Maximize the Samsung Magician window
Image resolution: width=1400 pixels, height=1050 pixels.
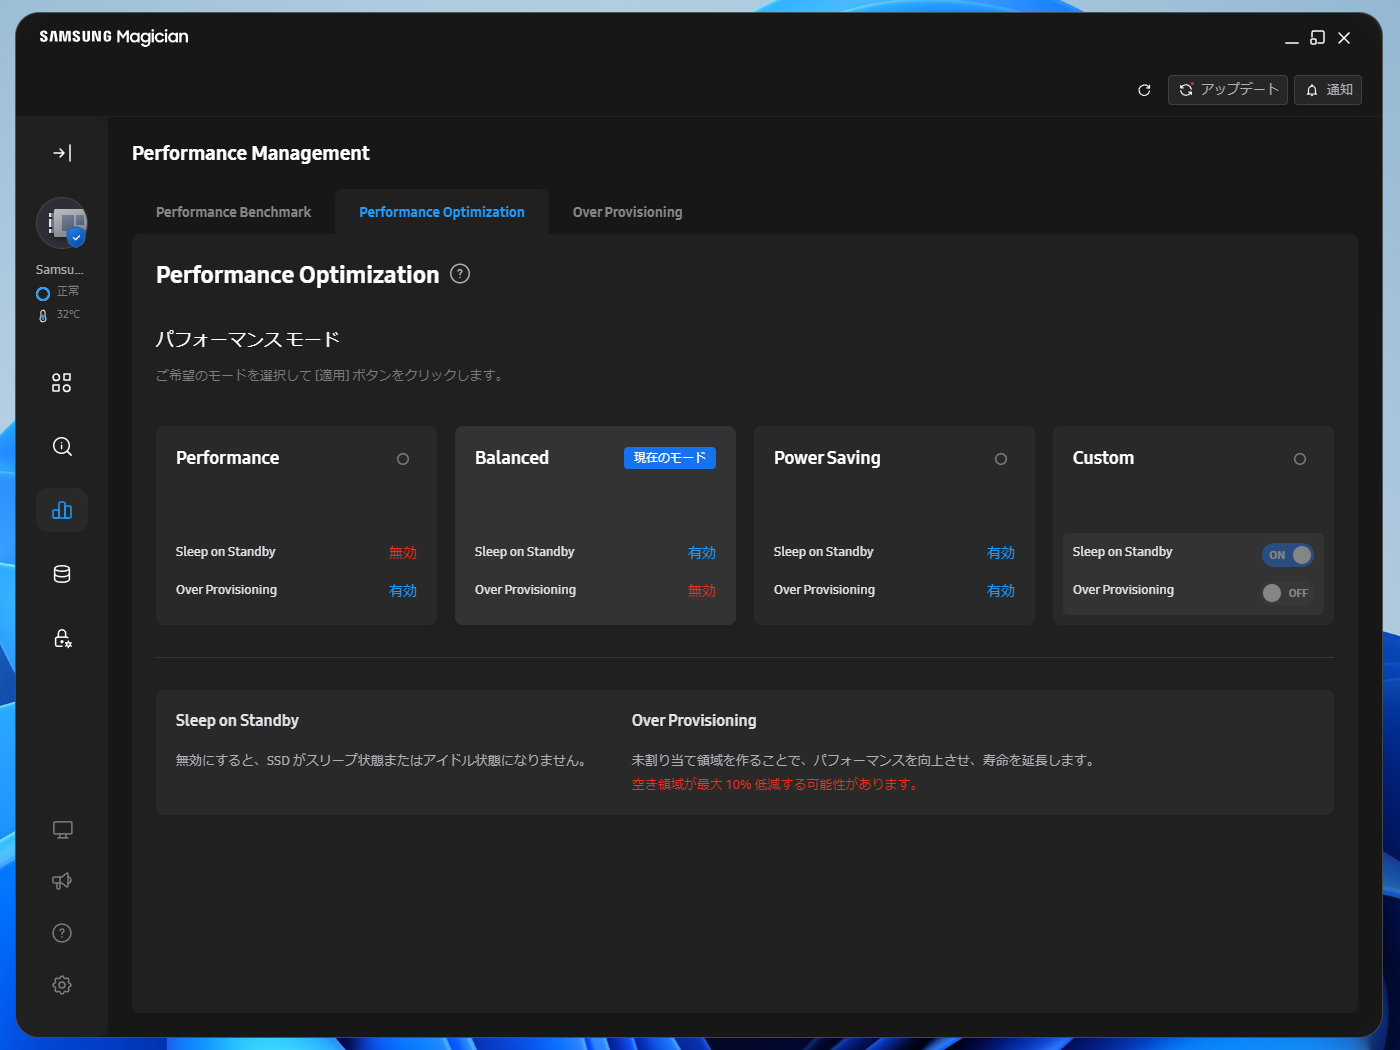1318,38
